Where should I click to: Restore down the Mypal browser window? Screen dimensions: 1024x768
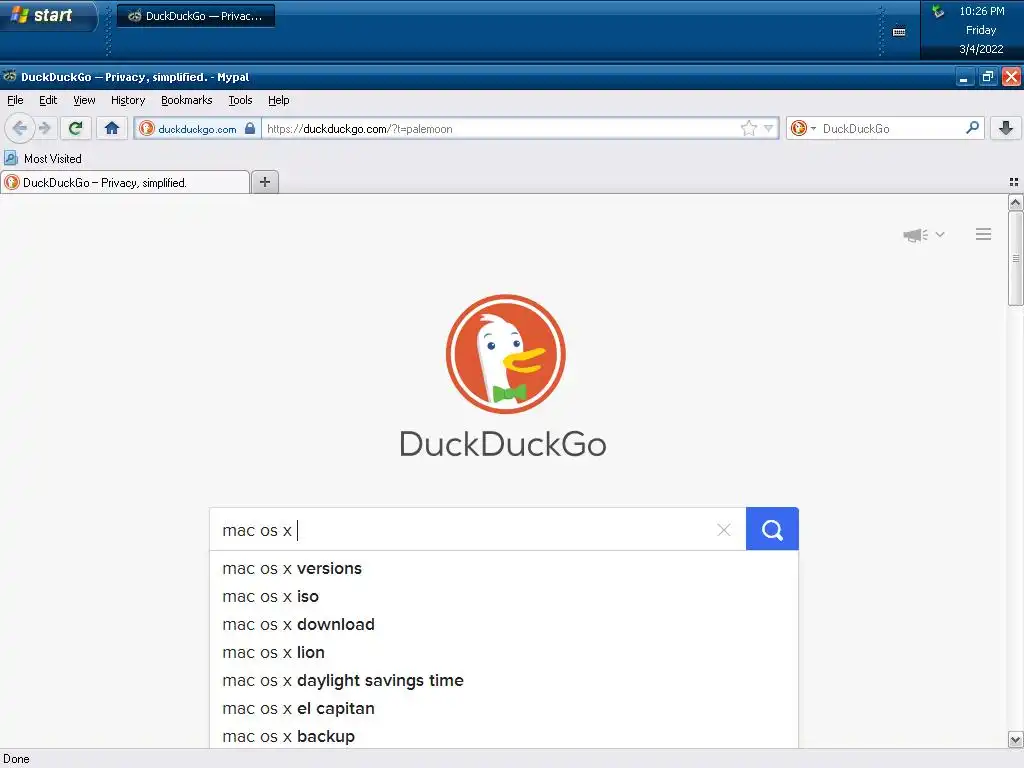point(987,77)
